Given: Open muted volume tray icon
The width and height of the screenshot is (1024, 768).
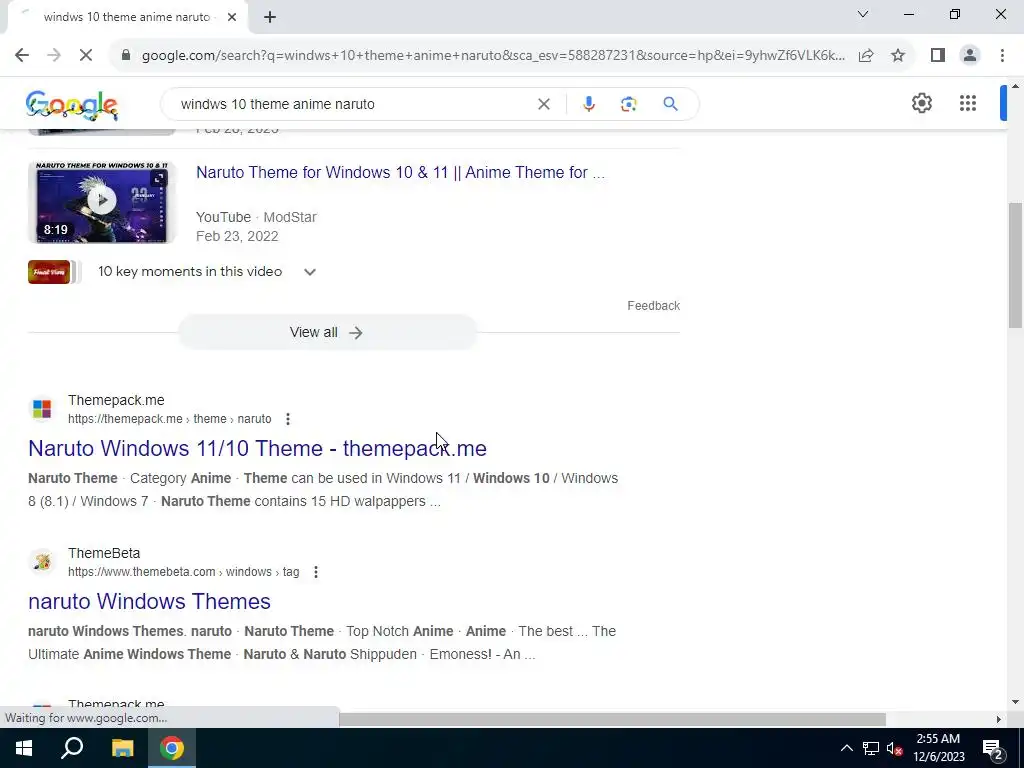Looking at the screenshot, I should tap(895, 748).
